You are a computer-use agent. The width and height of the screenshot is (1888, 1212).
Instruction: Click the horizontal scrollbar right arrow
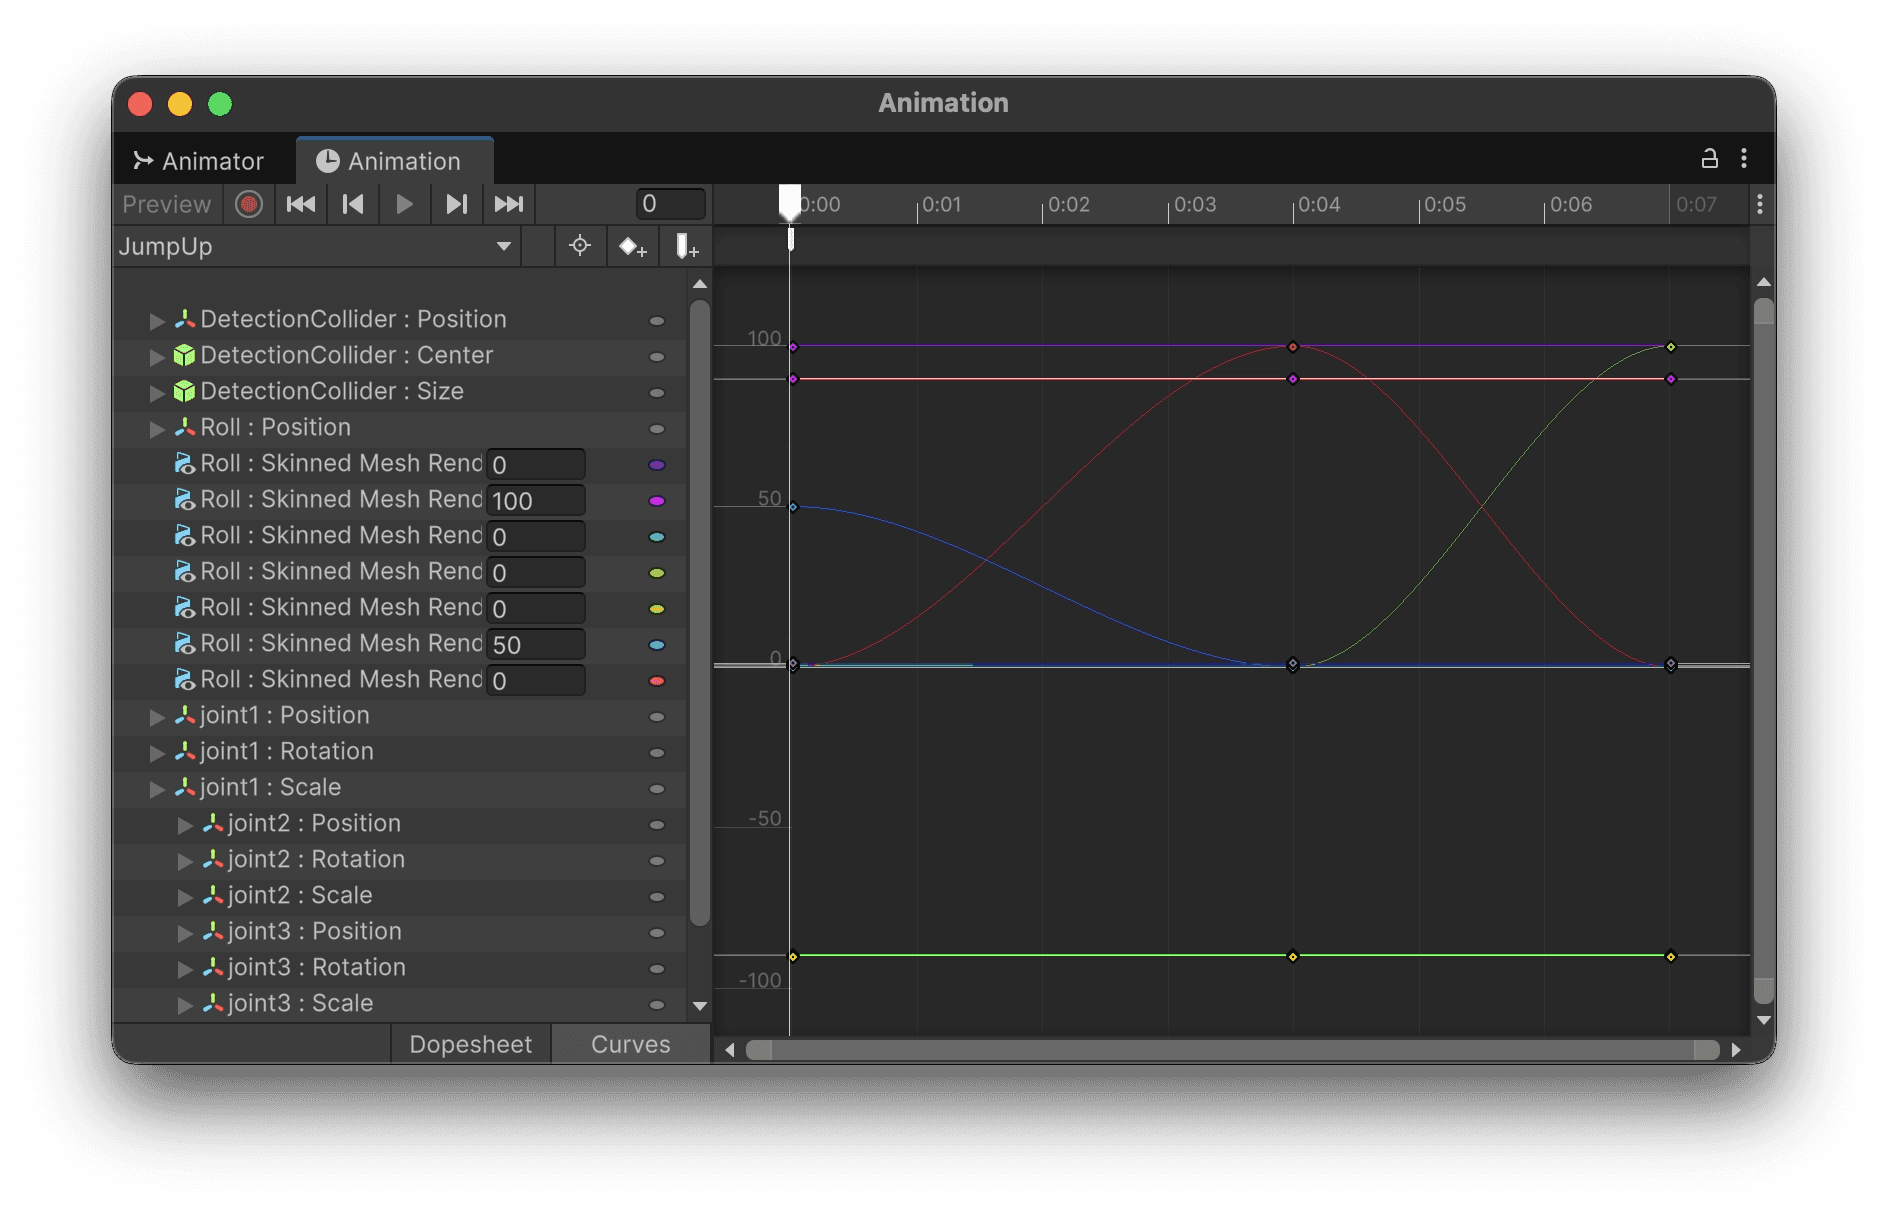pos(1736,1050)
